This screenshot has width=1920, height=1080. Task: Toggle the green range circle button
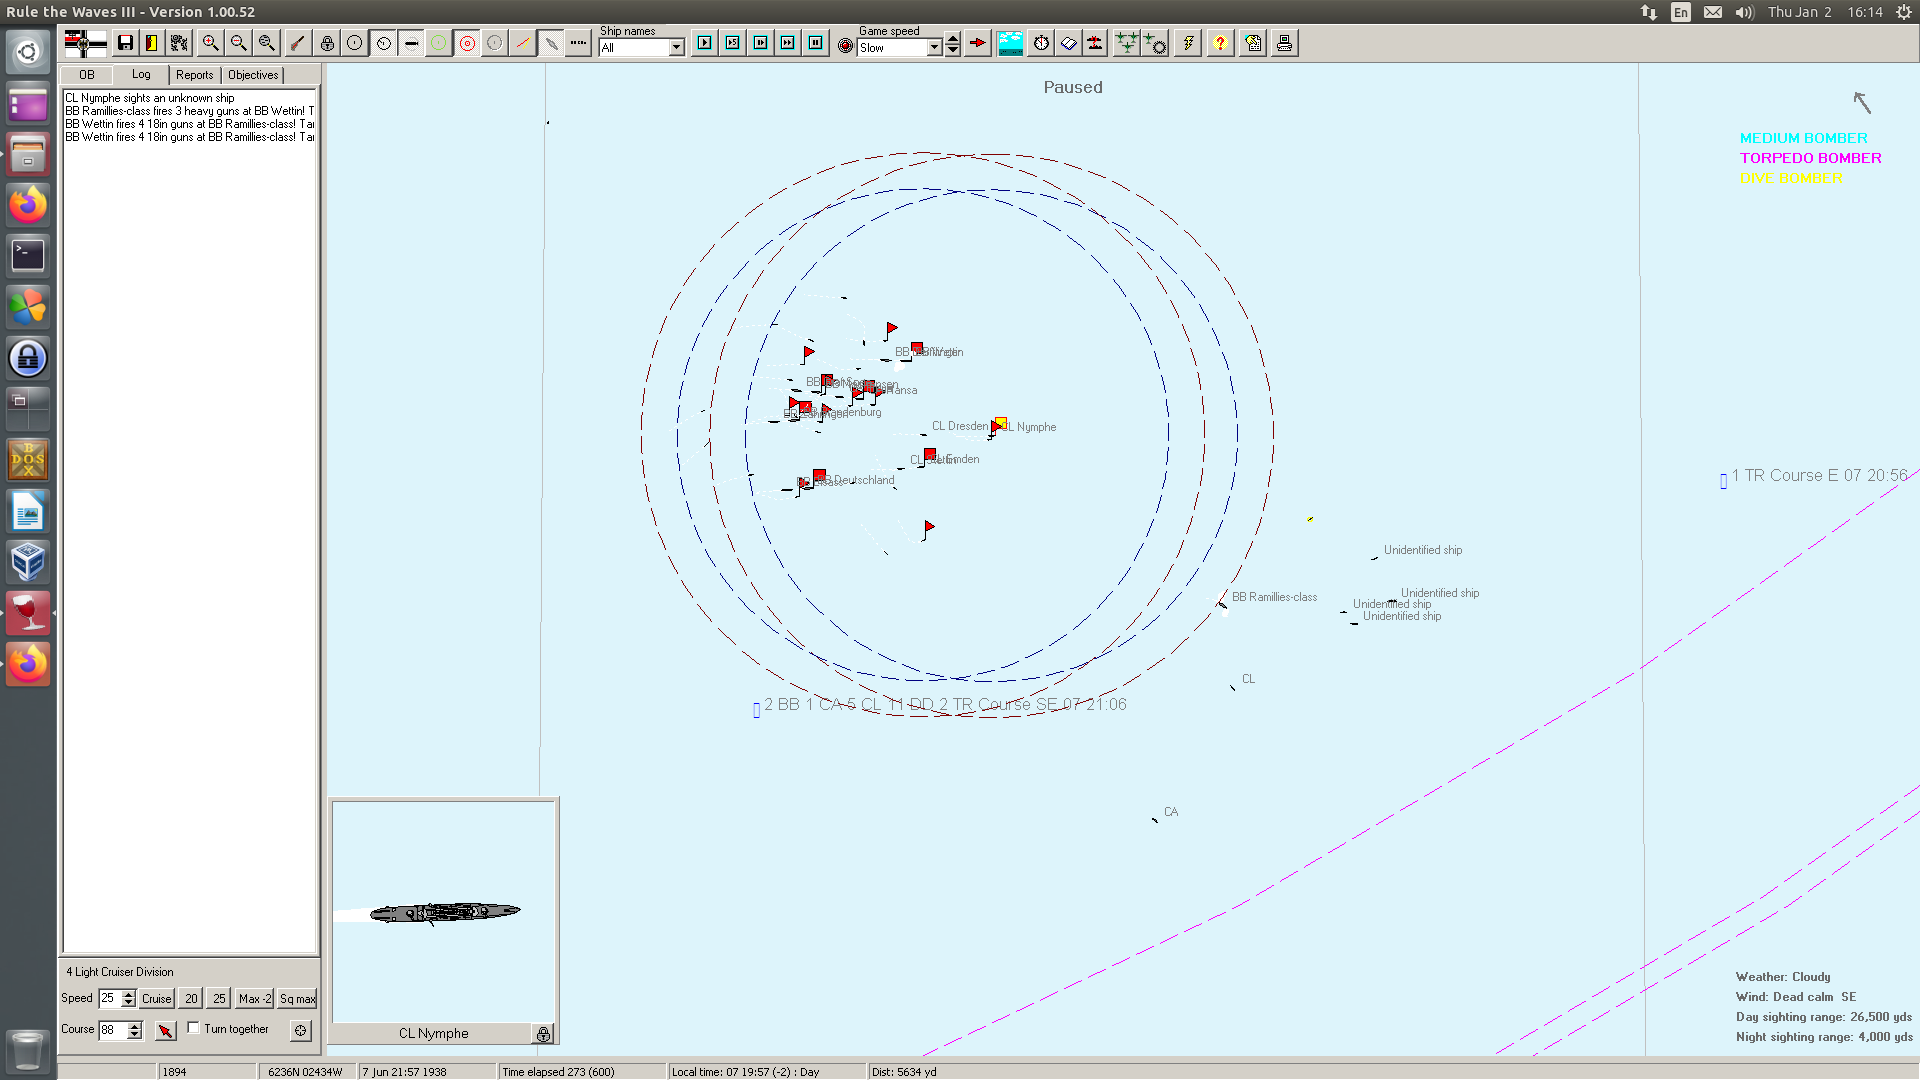(439, 43)
